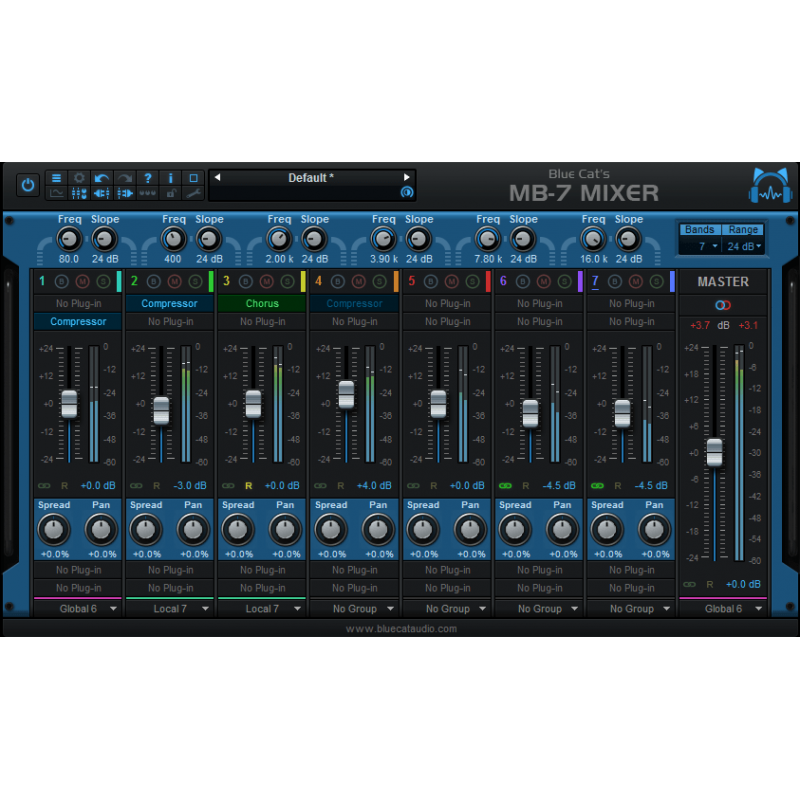Mute band 1 with its M button
800x800 pixels.
tap(82, 281)
